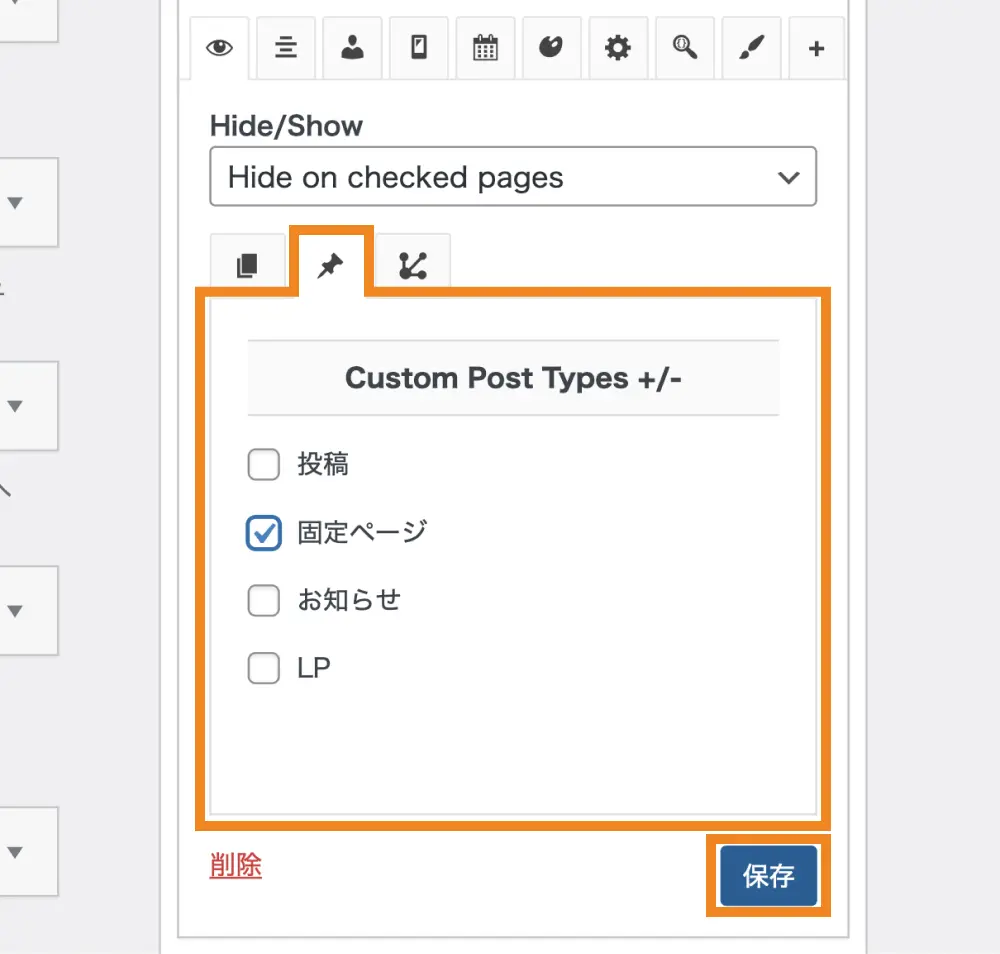
Task: Open the gear settings tab
Action: tap(618, 48)
